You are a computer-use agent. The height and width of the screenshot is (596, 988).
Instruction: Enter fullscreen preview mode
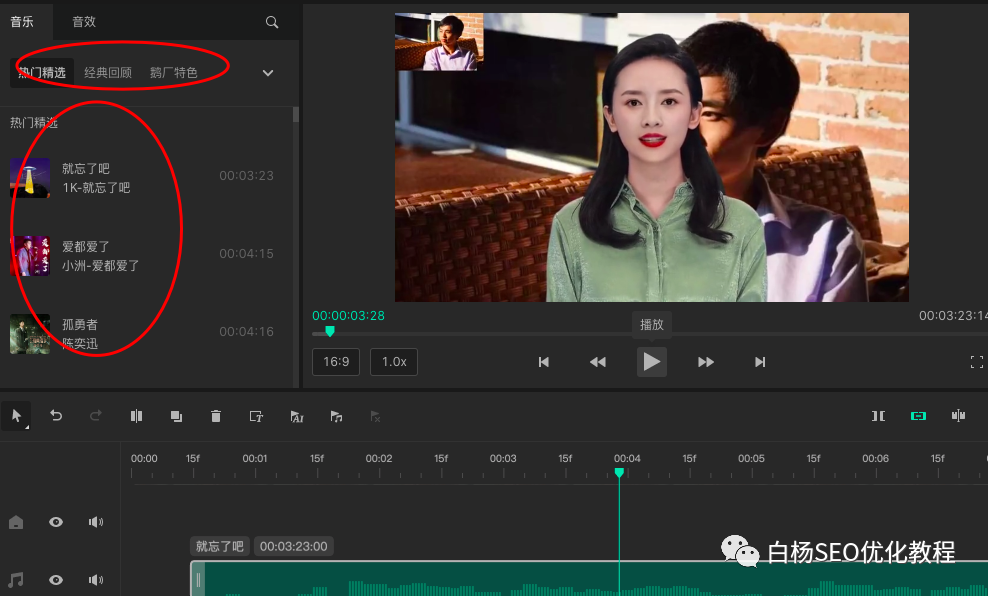pyautogui.click(x=976, y=362)
